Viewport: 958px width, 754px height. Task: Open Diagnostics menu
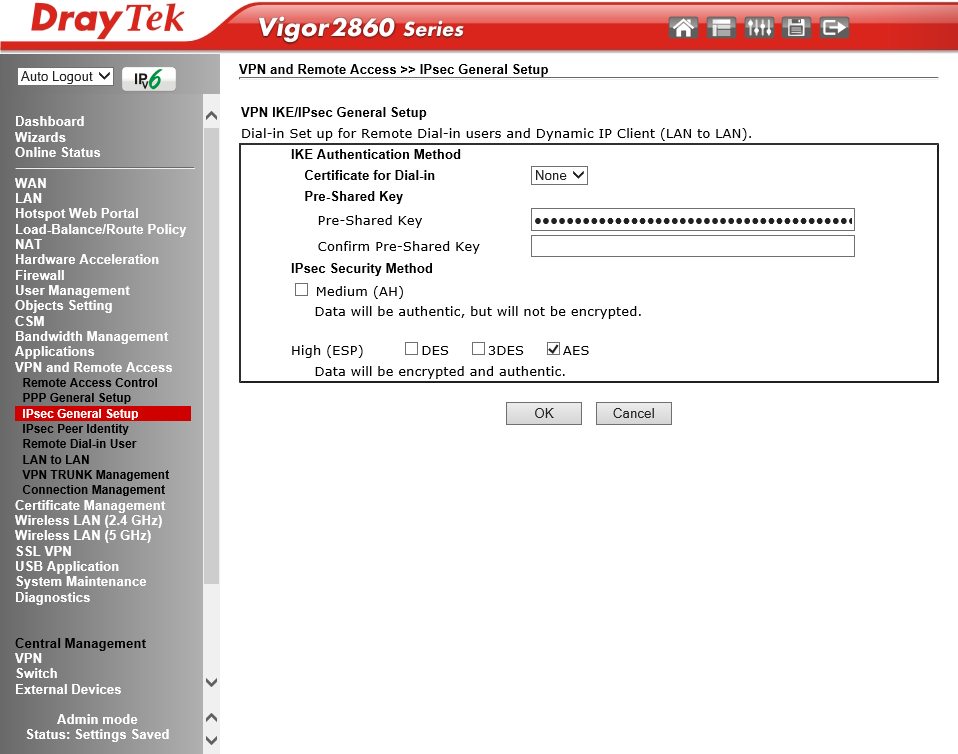point(53,598)
